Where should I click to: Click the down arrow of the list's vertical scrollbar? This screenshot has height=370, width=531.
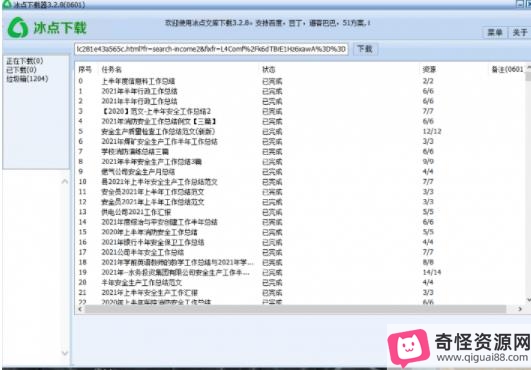click(528, 300)
